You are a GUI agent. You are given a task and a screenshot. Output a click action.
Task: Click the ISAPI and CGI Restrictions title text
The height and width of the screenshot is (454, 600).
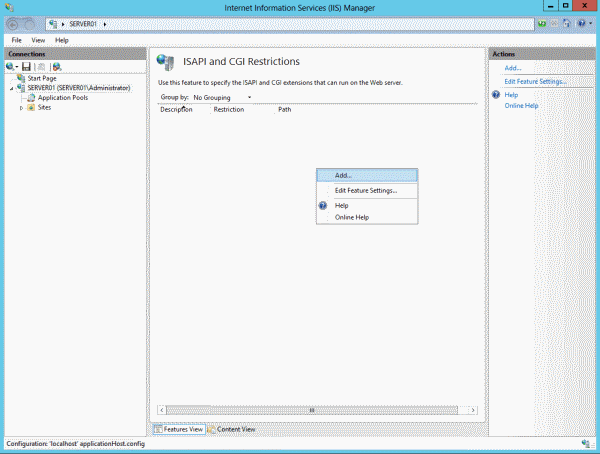[x=241, y=62]
